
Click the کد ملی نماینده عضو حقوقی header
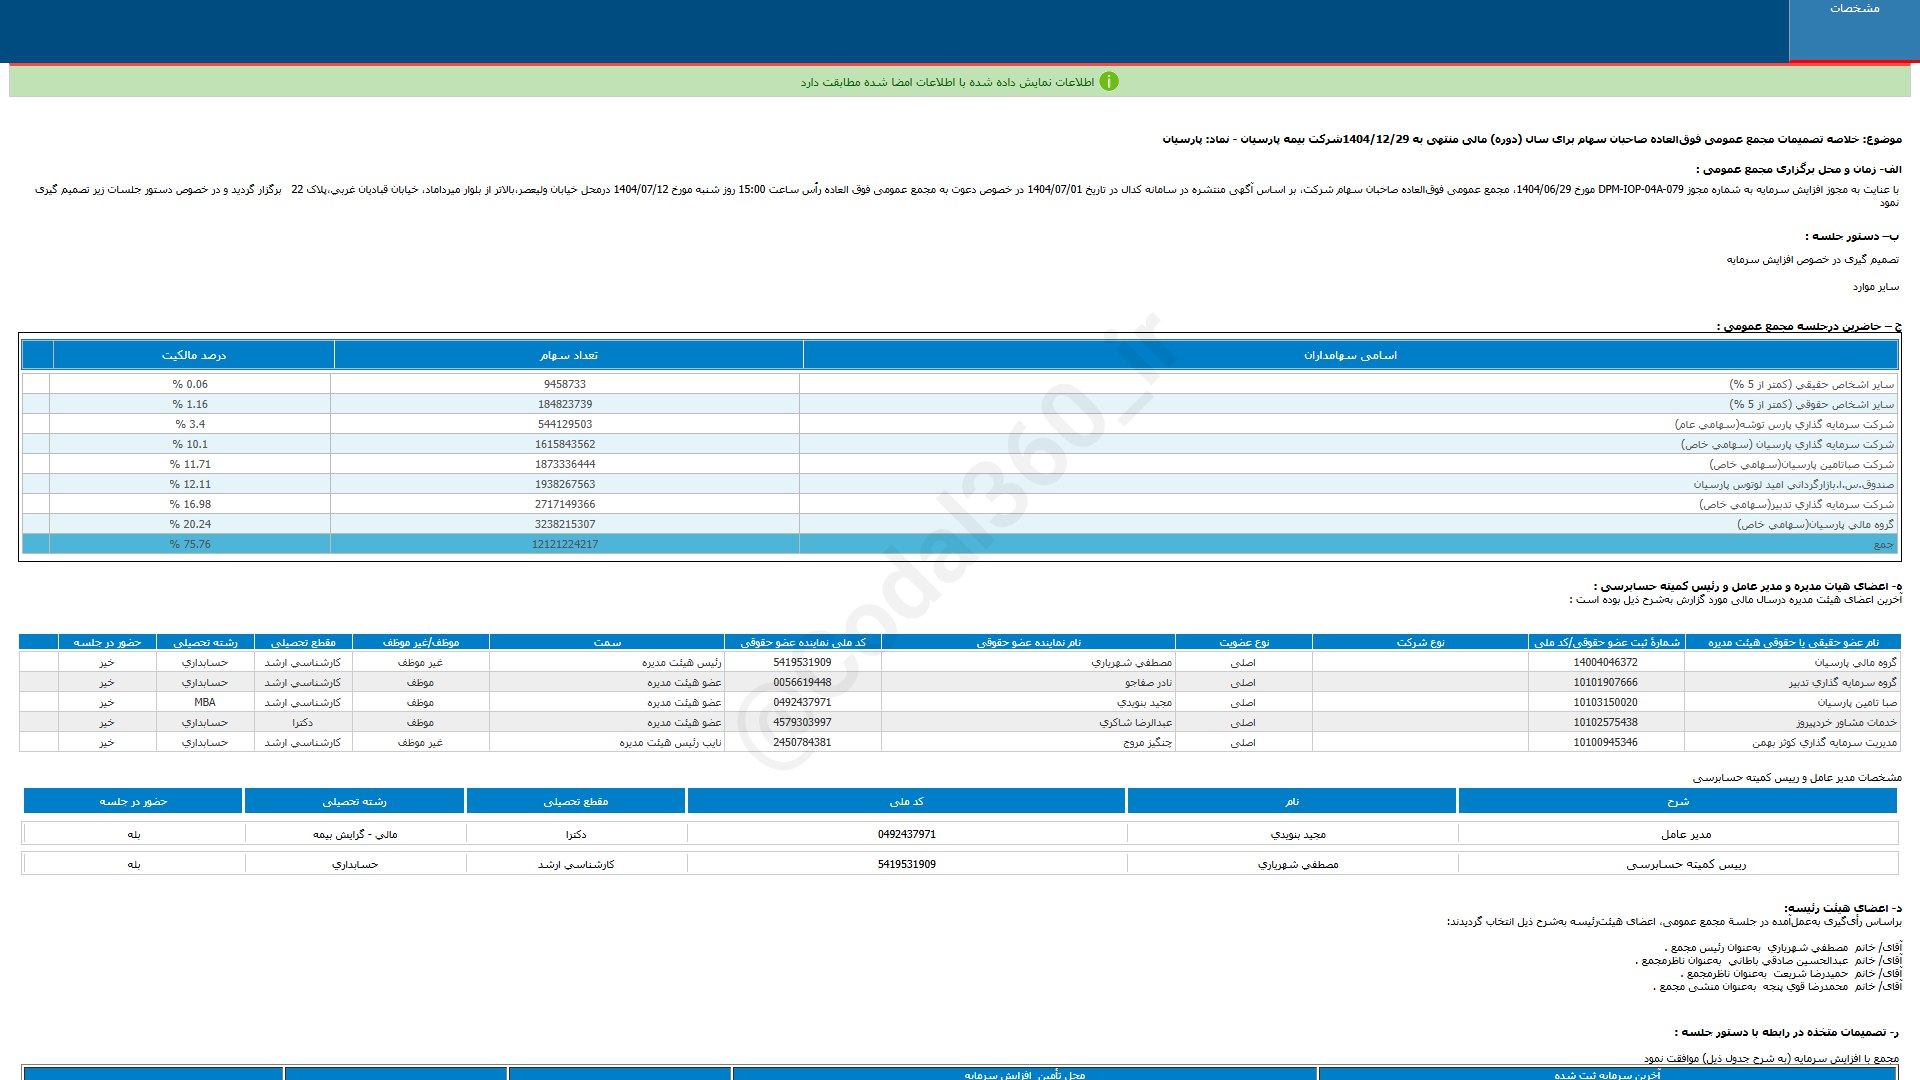pos(802,642)
